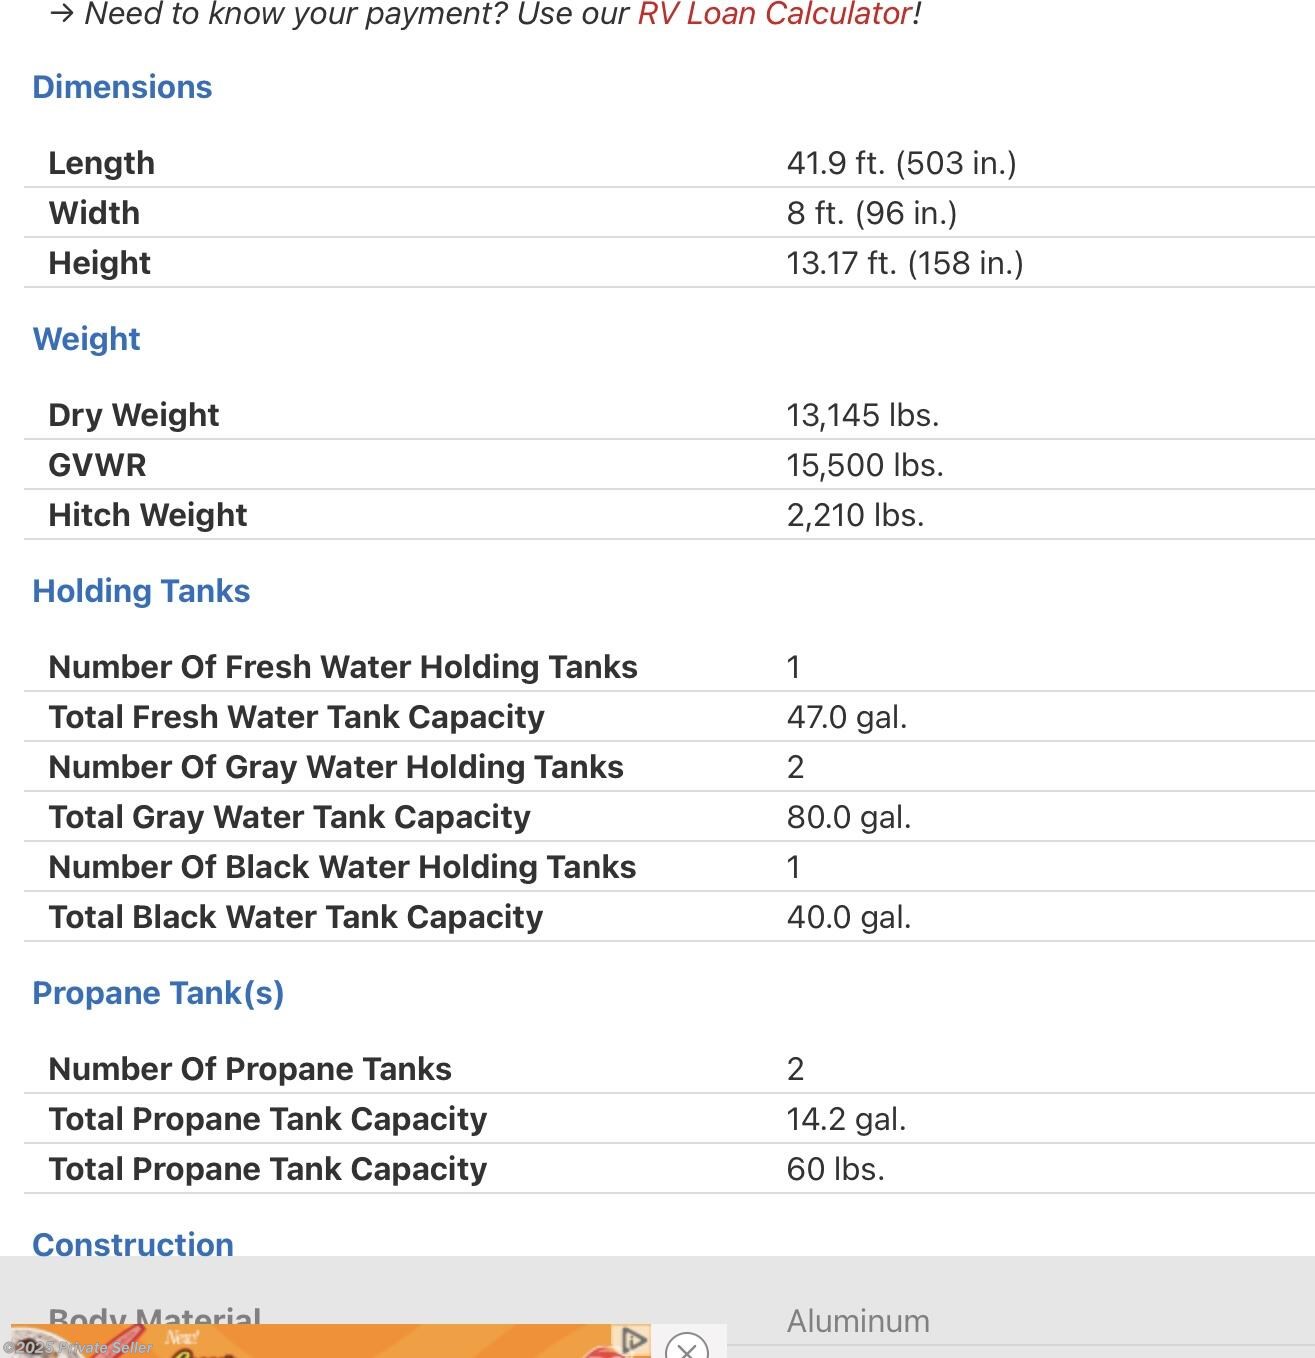Click the Height value 13.17 ft.
Screen dimensions: 1315x1358
pos(904,263)
